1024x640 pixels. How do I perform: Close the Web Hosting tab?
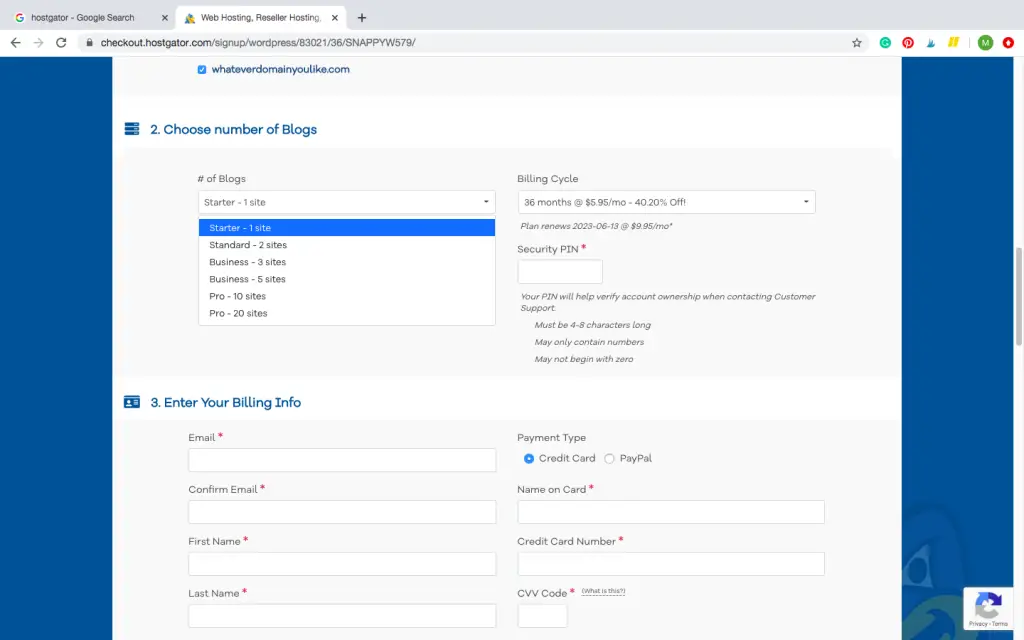(x=335, y=18)
